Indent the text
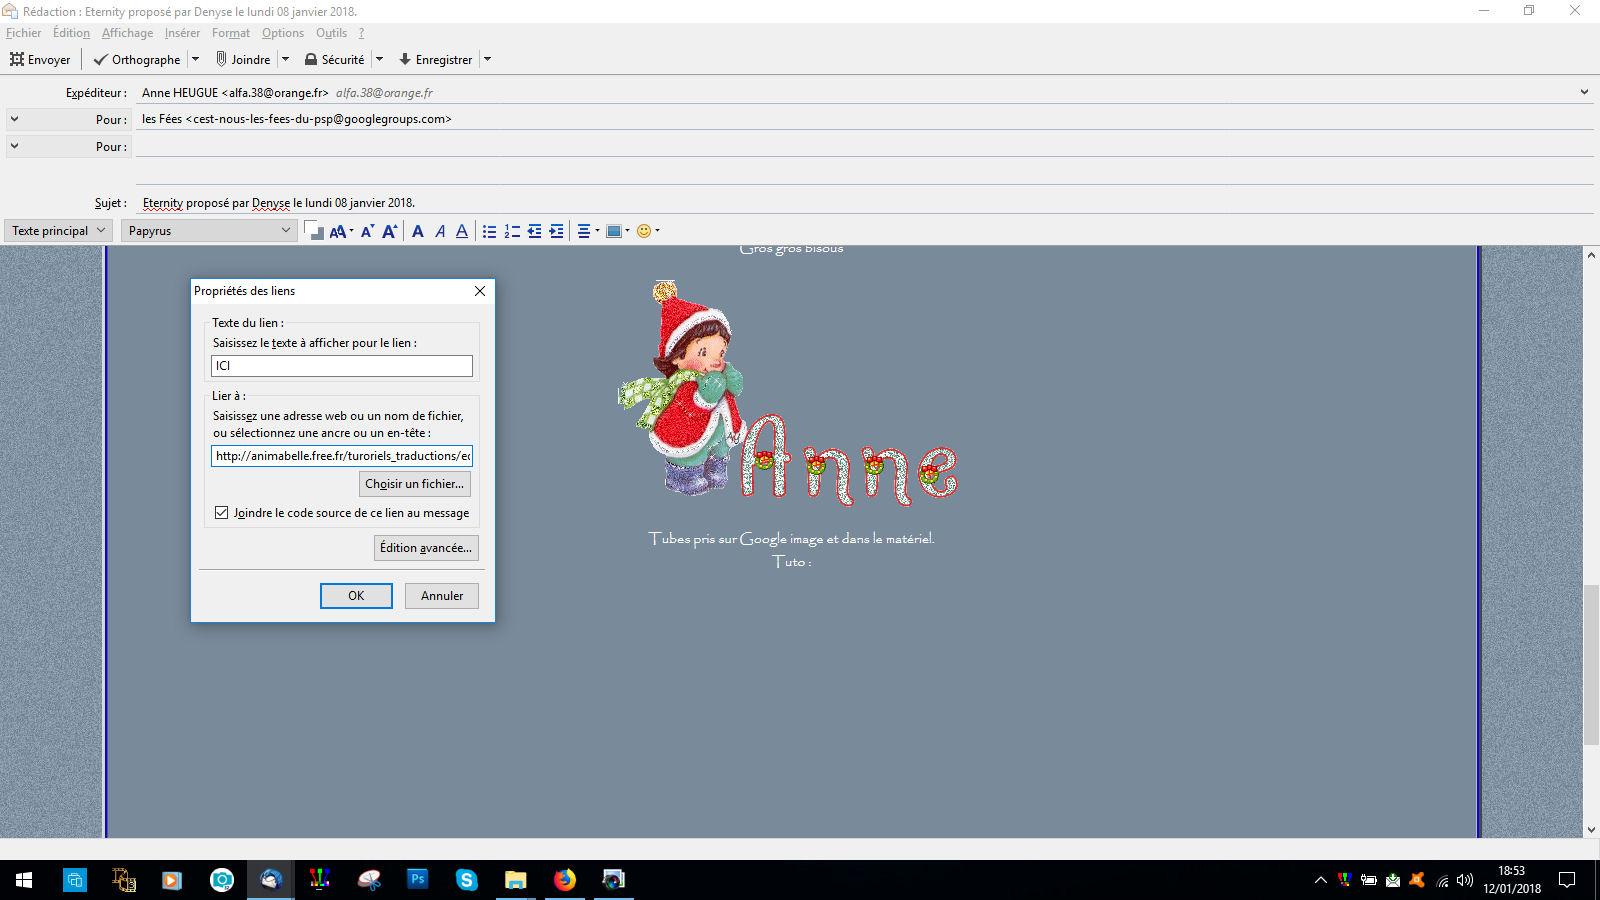Viewport: 1600px width, 900px height. pos(557,231)
